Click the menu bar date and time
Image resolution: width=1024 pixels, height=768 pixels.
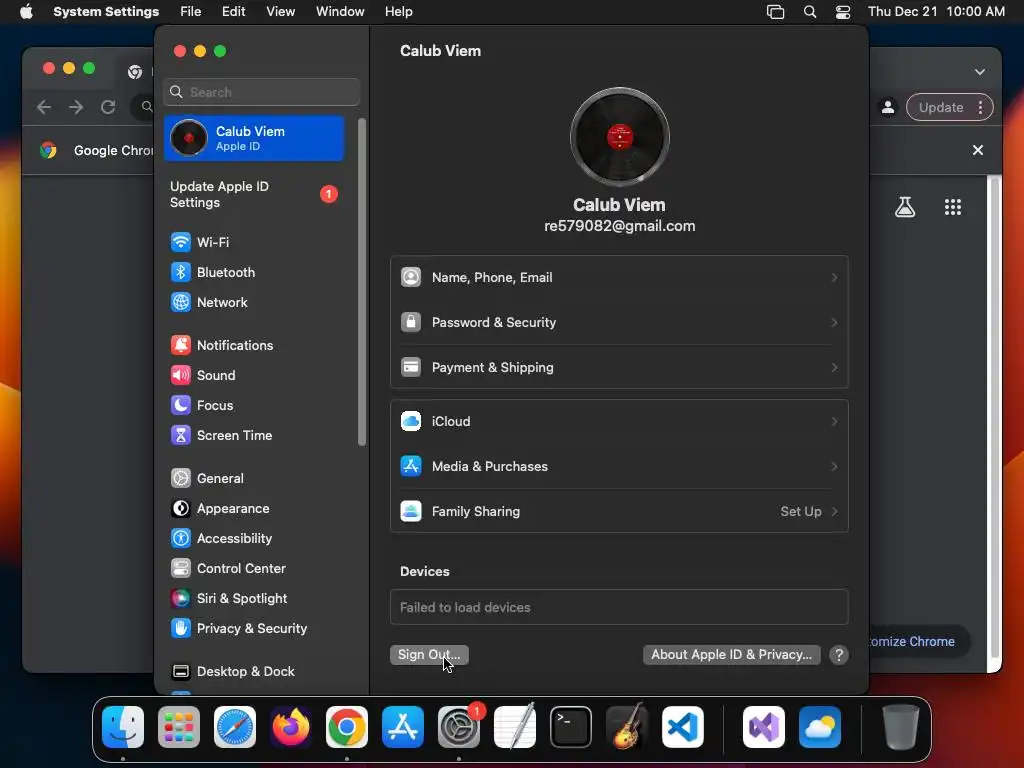coord(936,12)
